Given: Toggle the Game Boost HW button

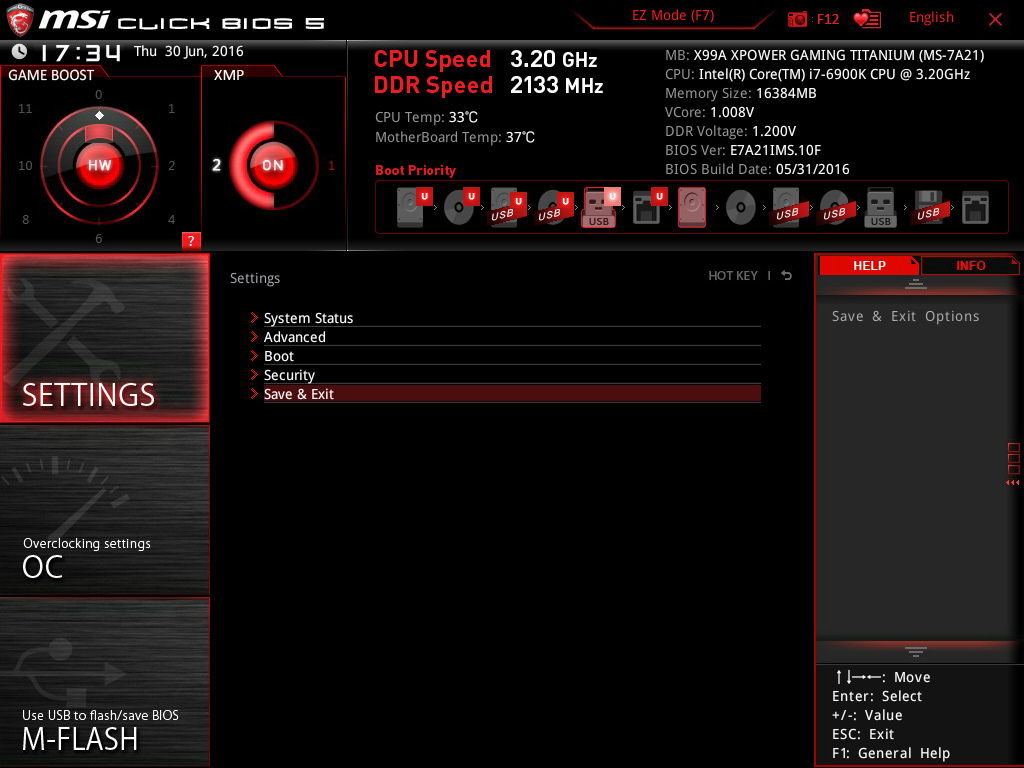Looking at the screenshot, I should click(x=99, y=165).
